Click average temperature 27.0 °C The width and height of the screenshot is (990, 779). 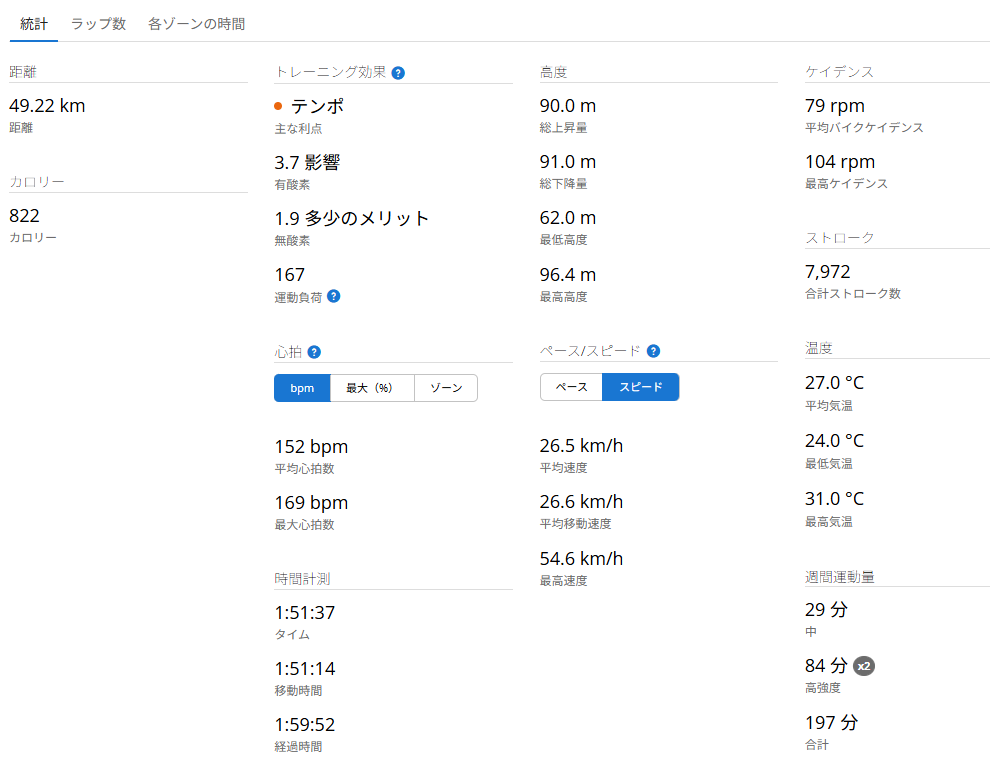coord(834,383)
